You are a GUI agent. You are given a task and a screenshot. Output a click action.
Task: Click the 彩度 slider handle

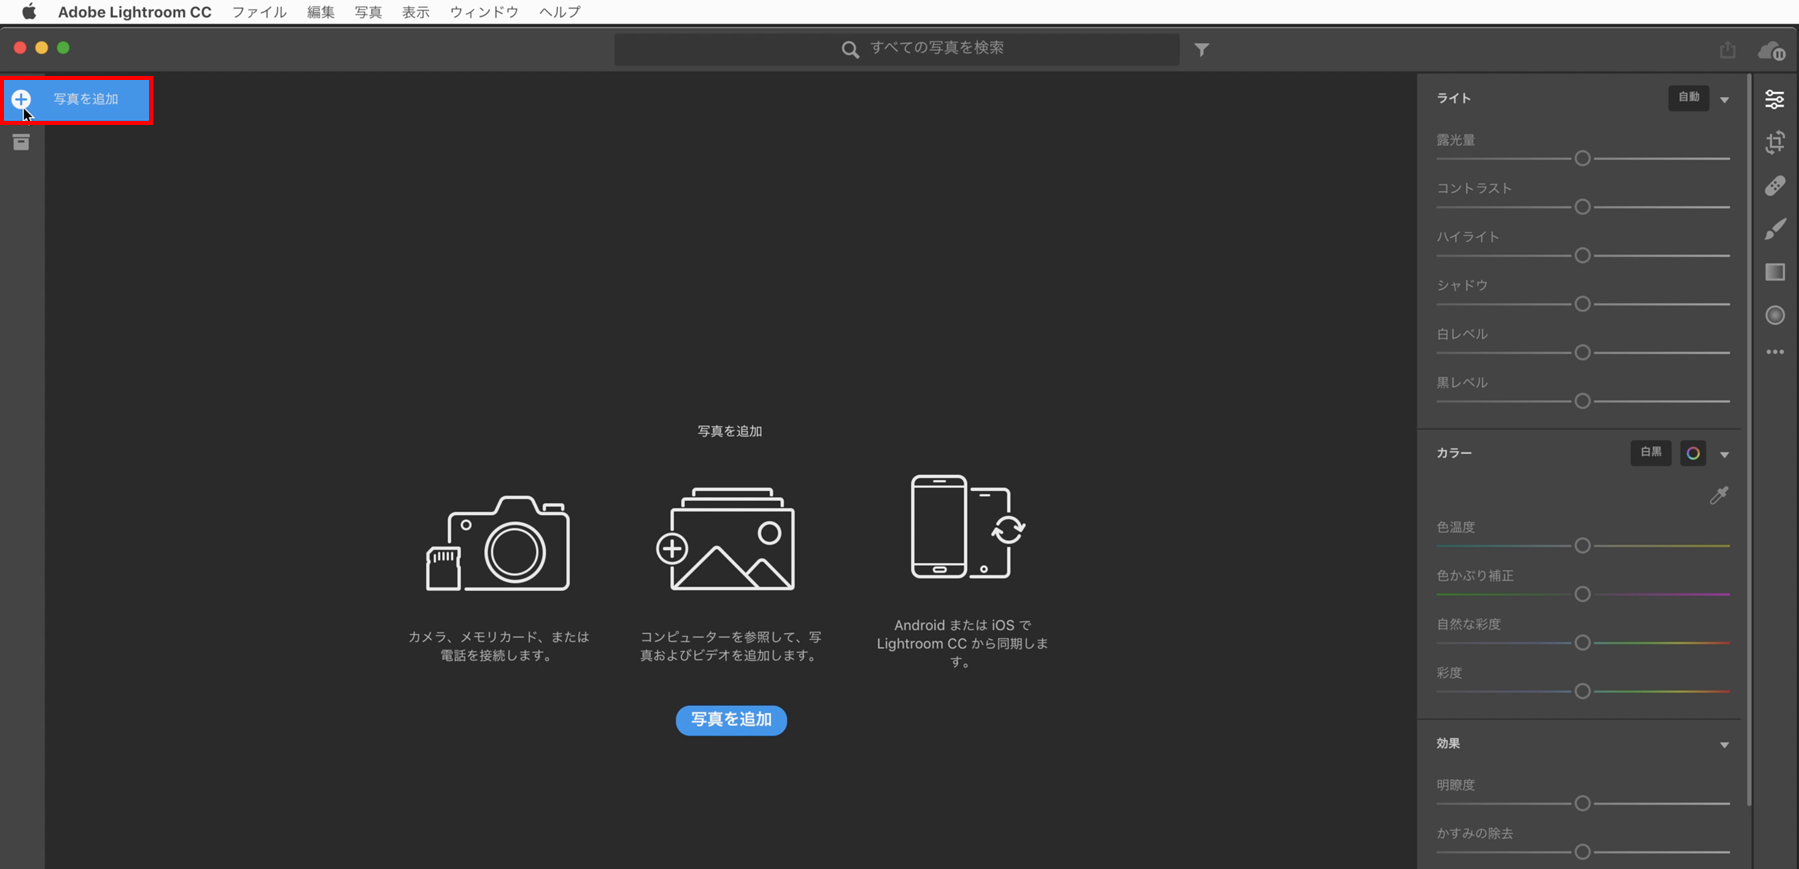(x=1582, y=691)
